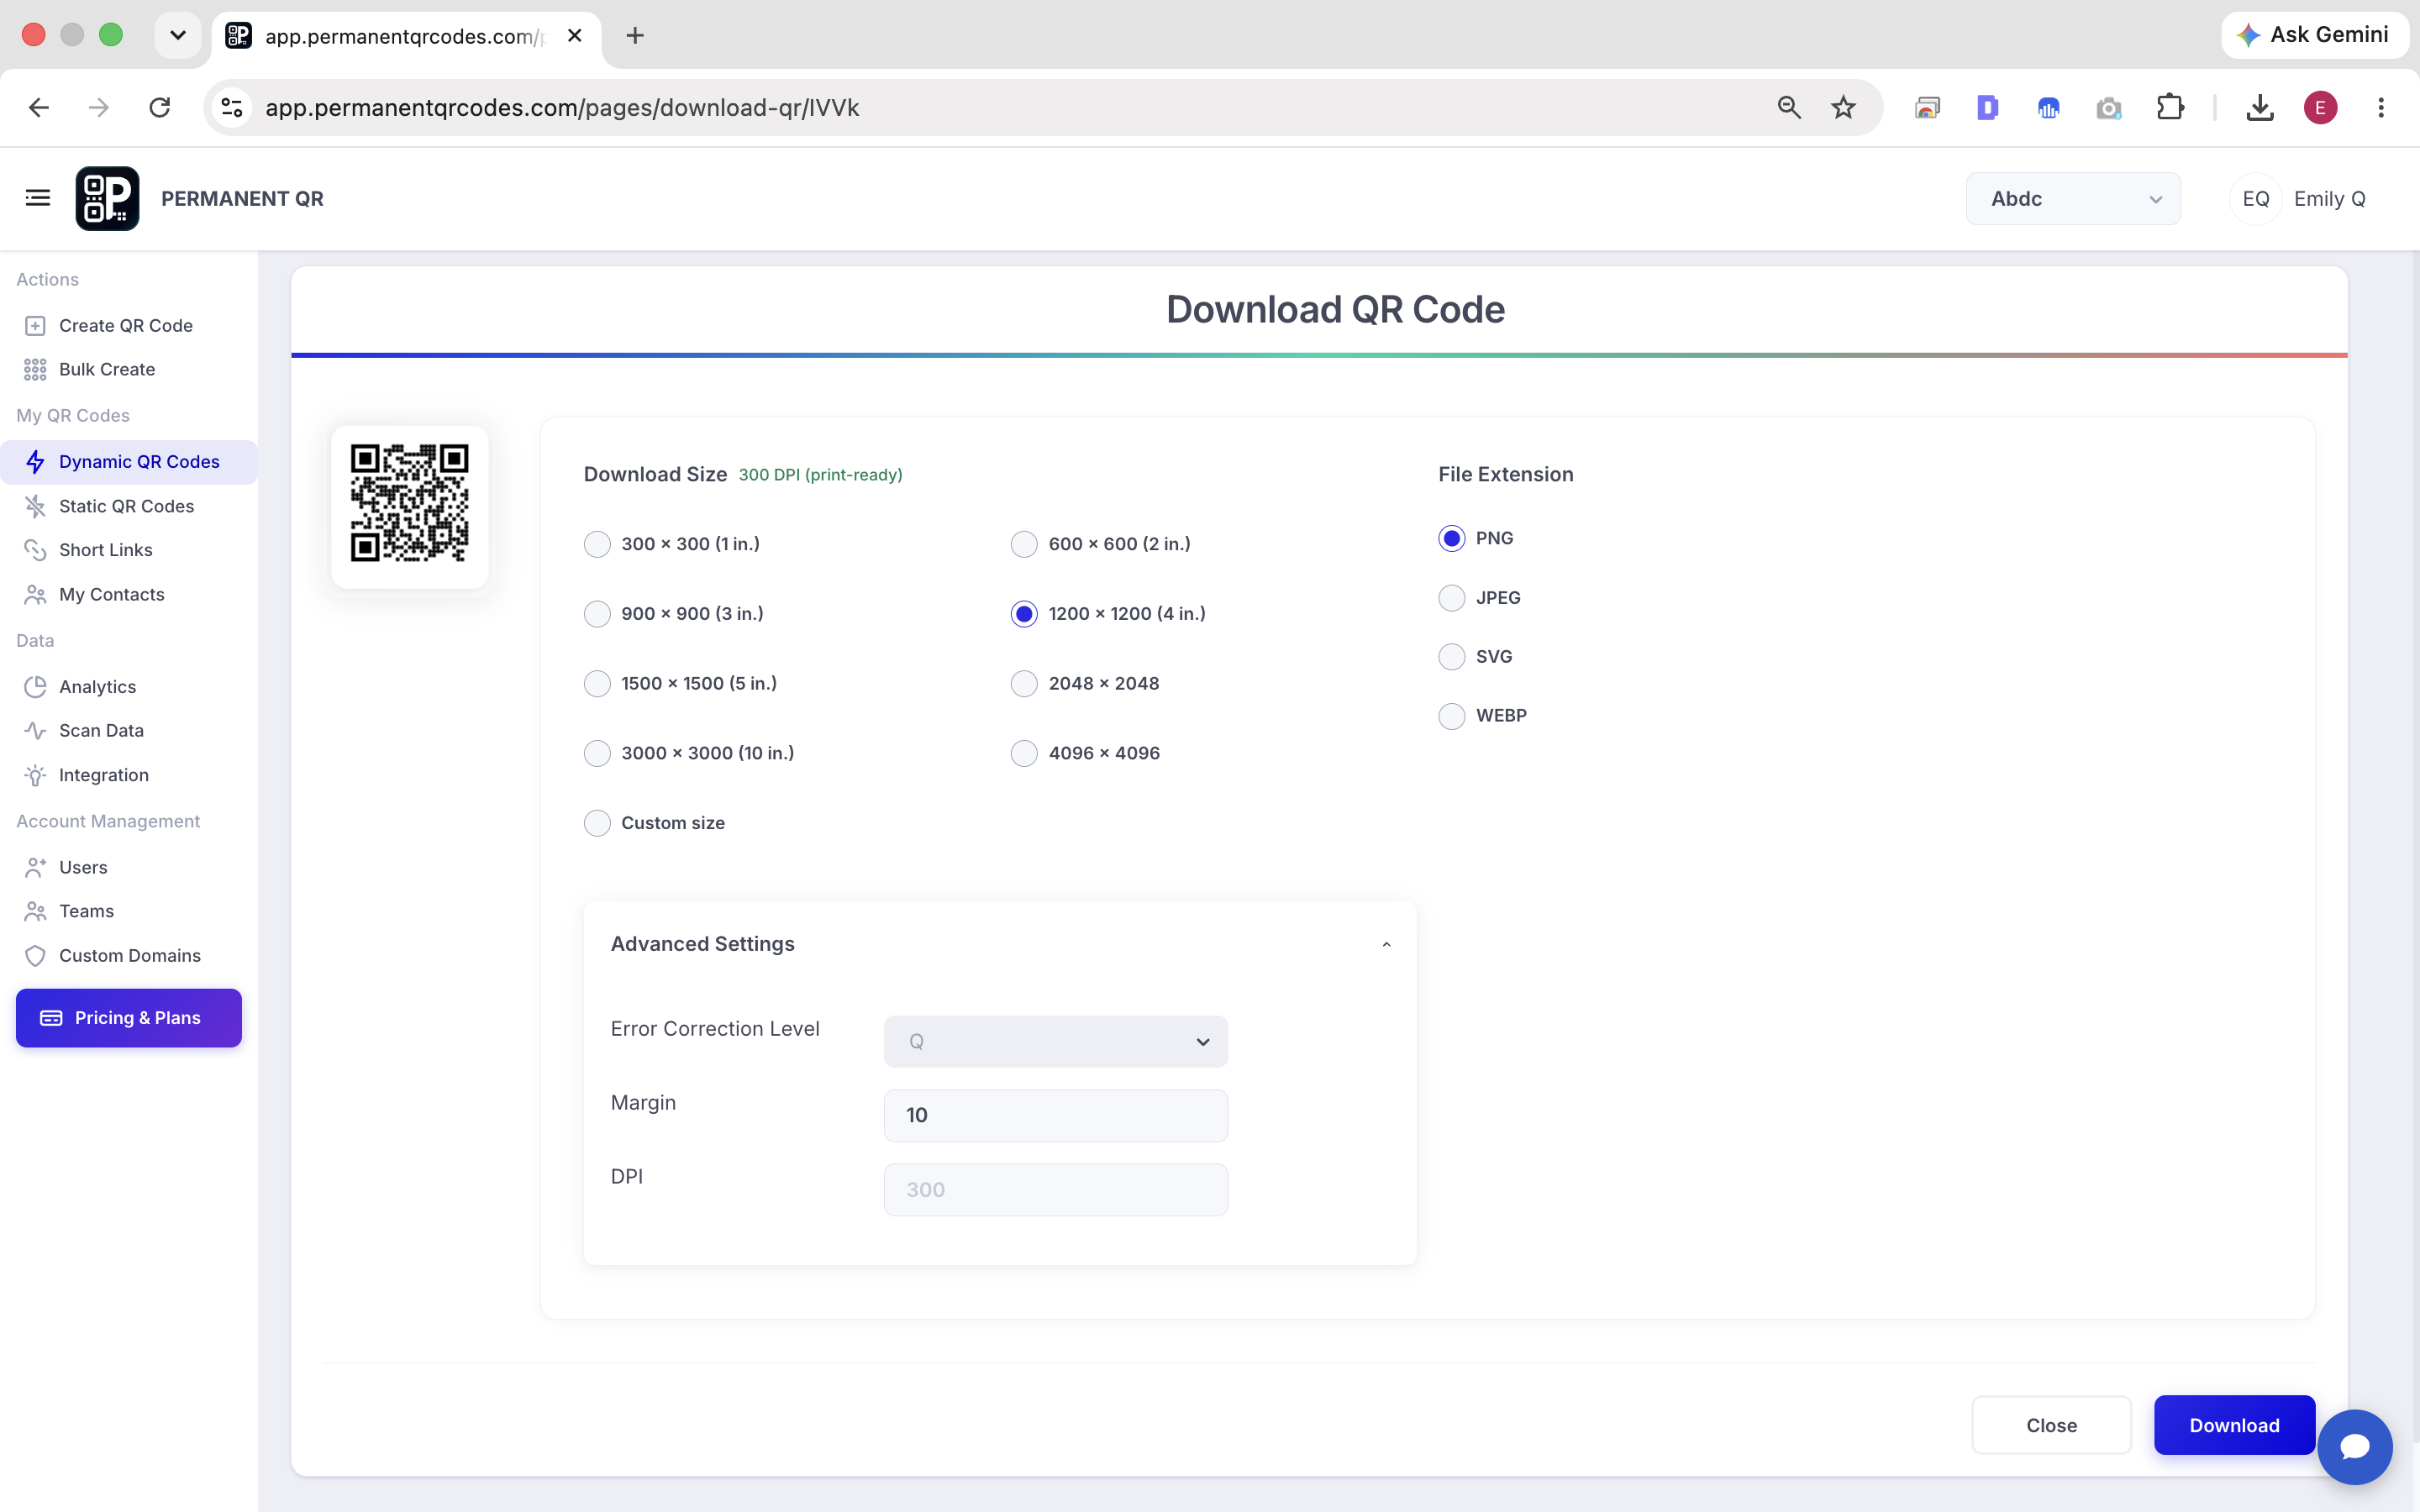2420x1512 pixels.
Task: Click the Ask Gemini button
Action: click(2314, 35)
